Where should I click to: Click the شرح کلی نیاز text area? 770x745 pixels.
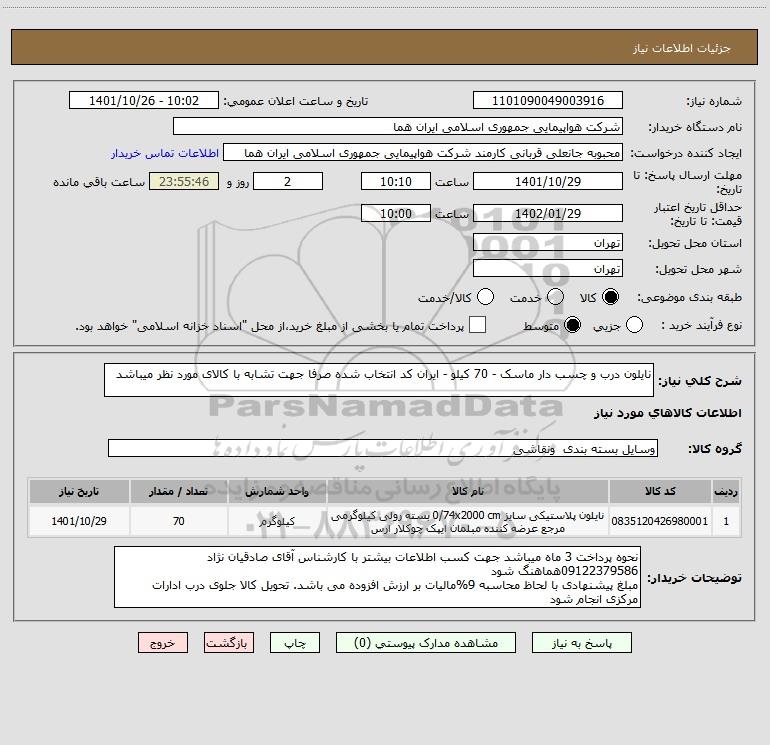(x=379, y=380)
